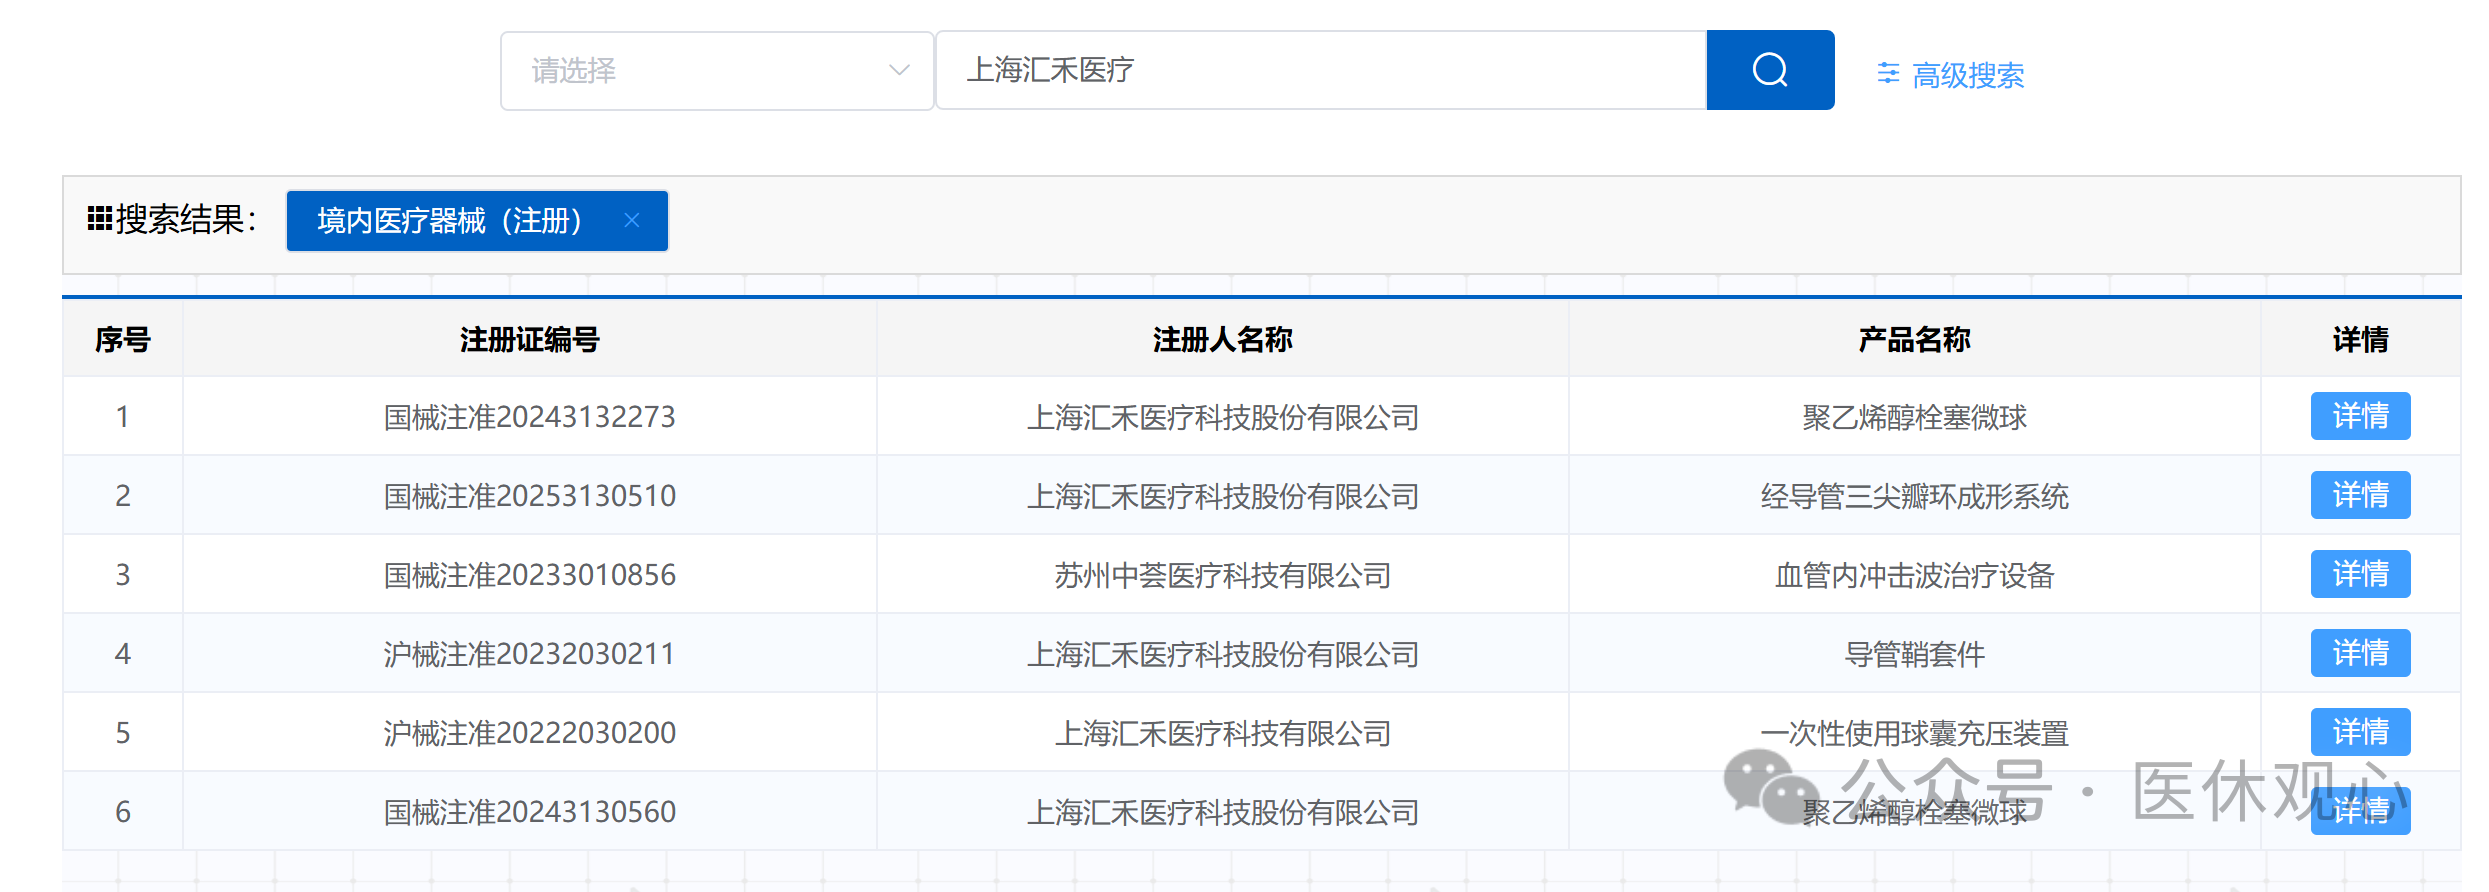2489x892 pixels.
Task: Open 详情 for row 6 聚乙烯醇栓塞微球
Action: coord(2359,811)
